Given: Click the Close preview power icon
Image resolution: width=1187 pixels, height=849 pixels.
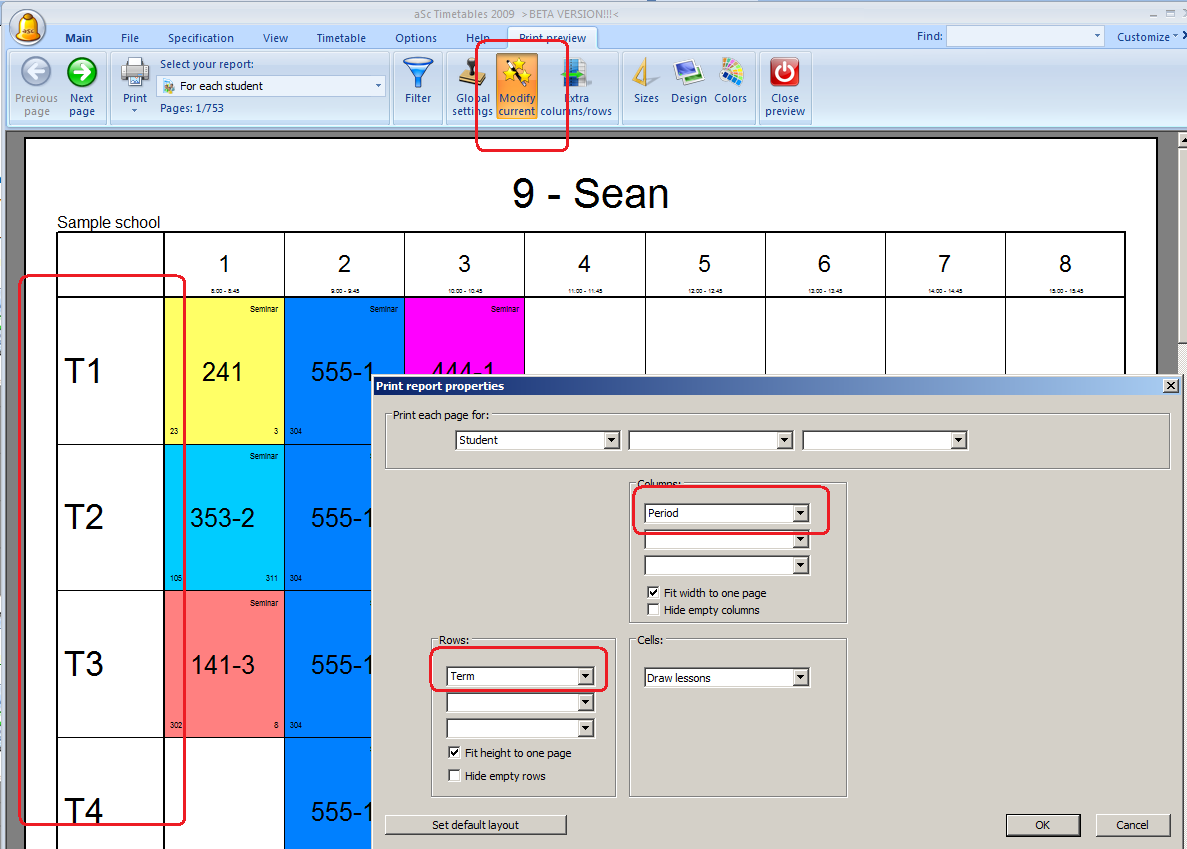Looking at the screenshot, I should coord(785,73).
